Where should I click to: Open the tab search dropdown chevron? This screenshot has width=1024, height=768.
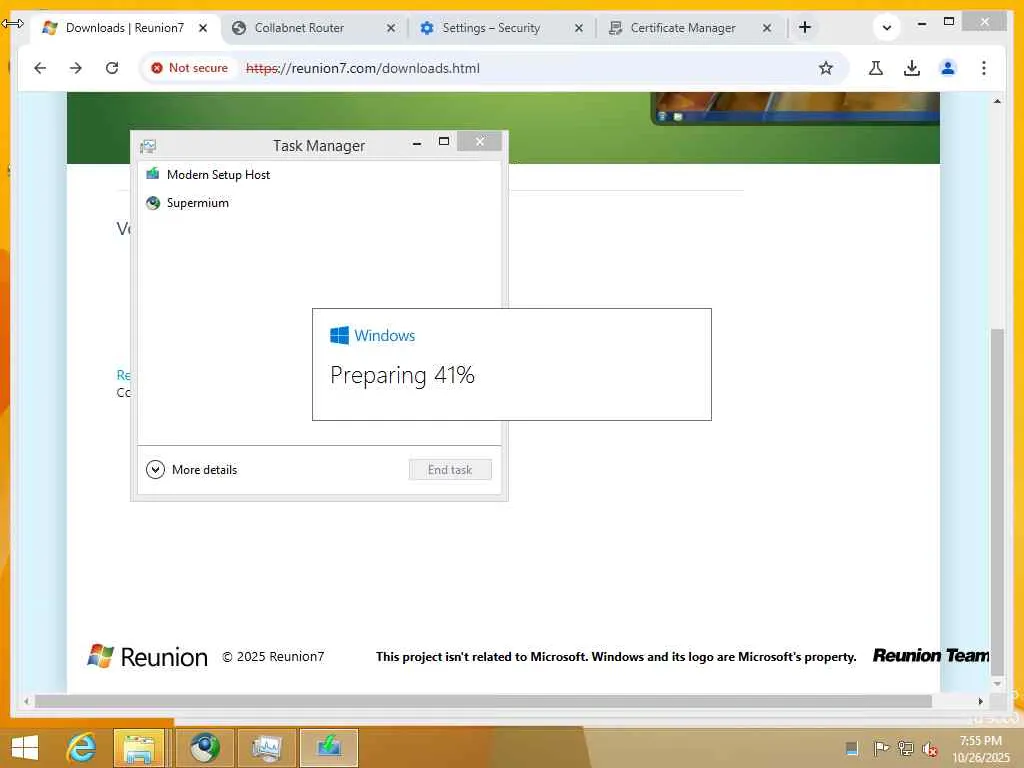pyautogui.click(x=887, y=27)
